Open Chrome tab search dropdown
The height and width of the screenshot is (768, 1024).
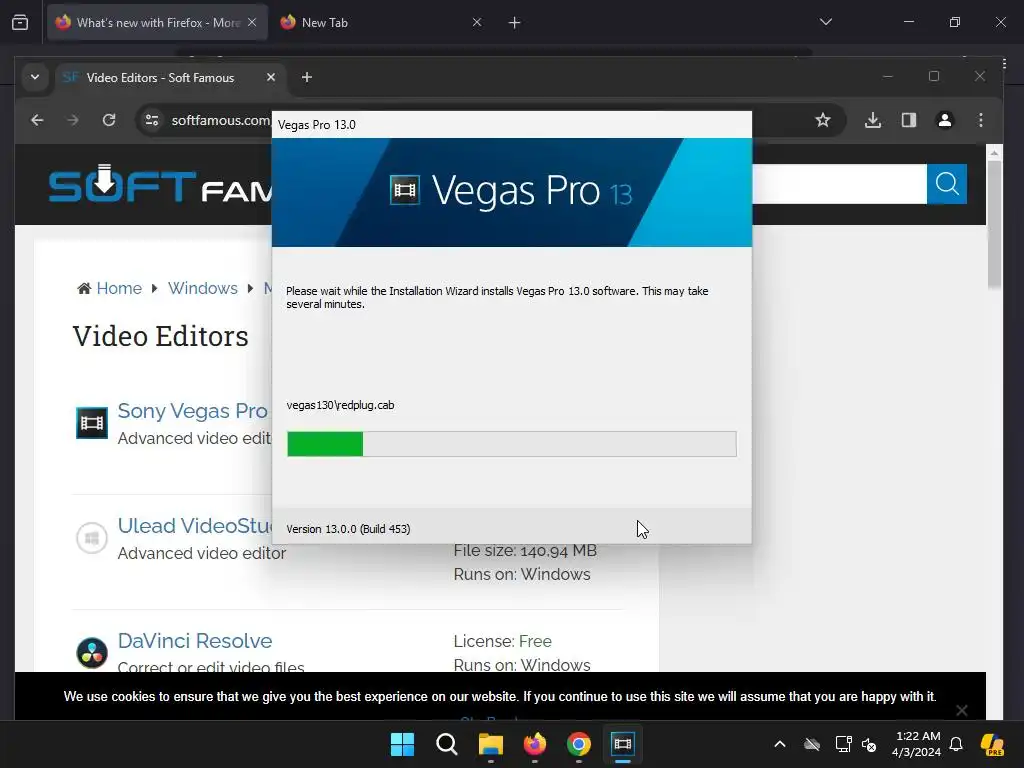[x=35, y=77]
